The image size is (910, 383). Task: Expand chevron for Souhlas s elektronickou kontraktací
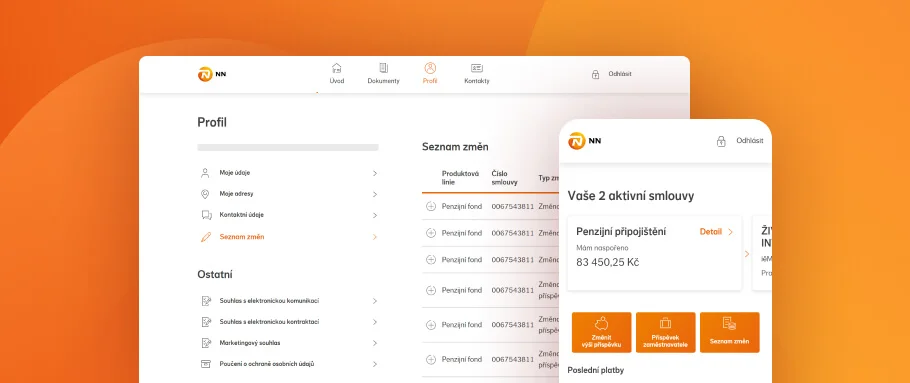[375, 322]
